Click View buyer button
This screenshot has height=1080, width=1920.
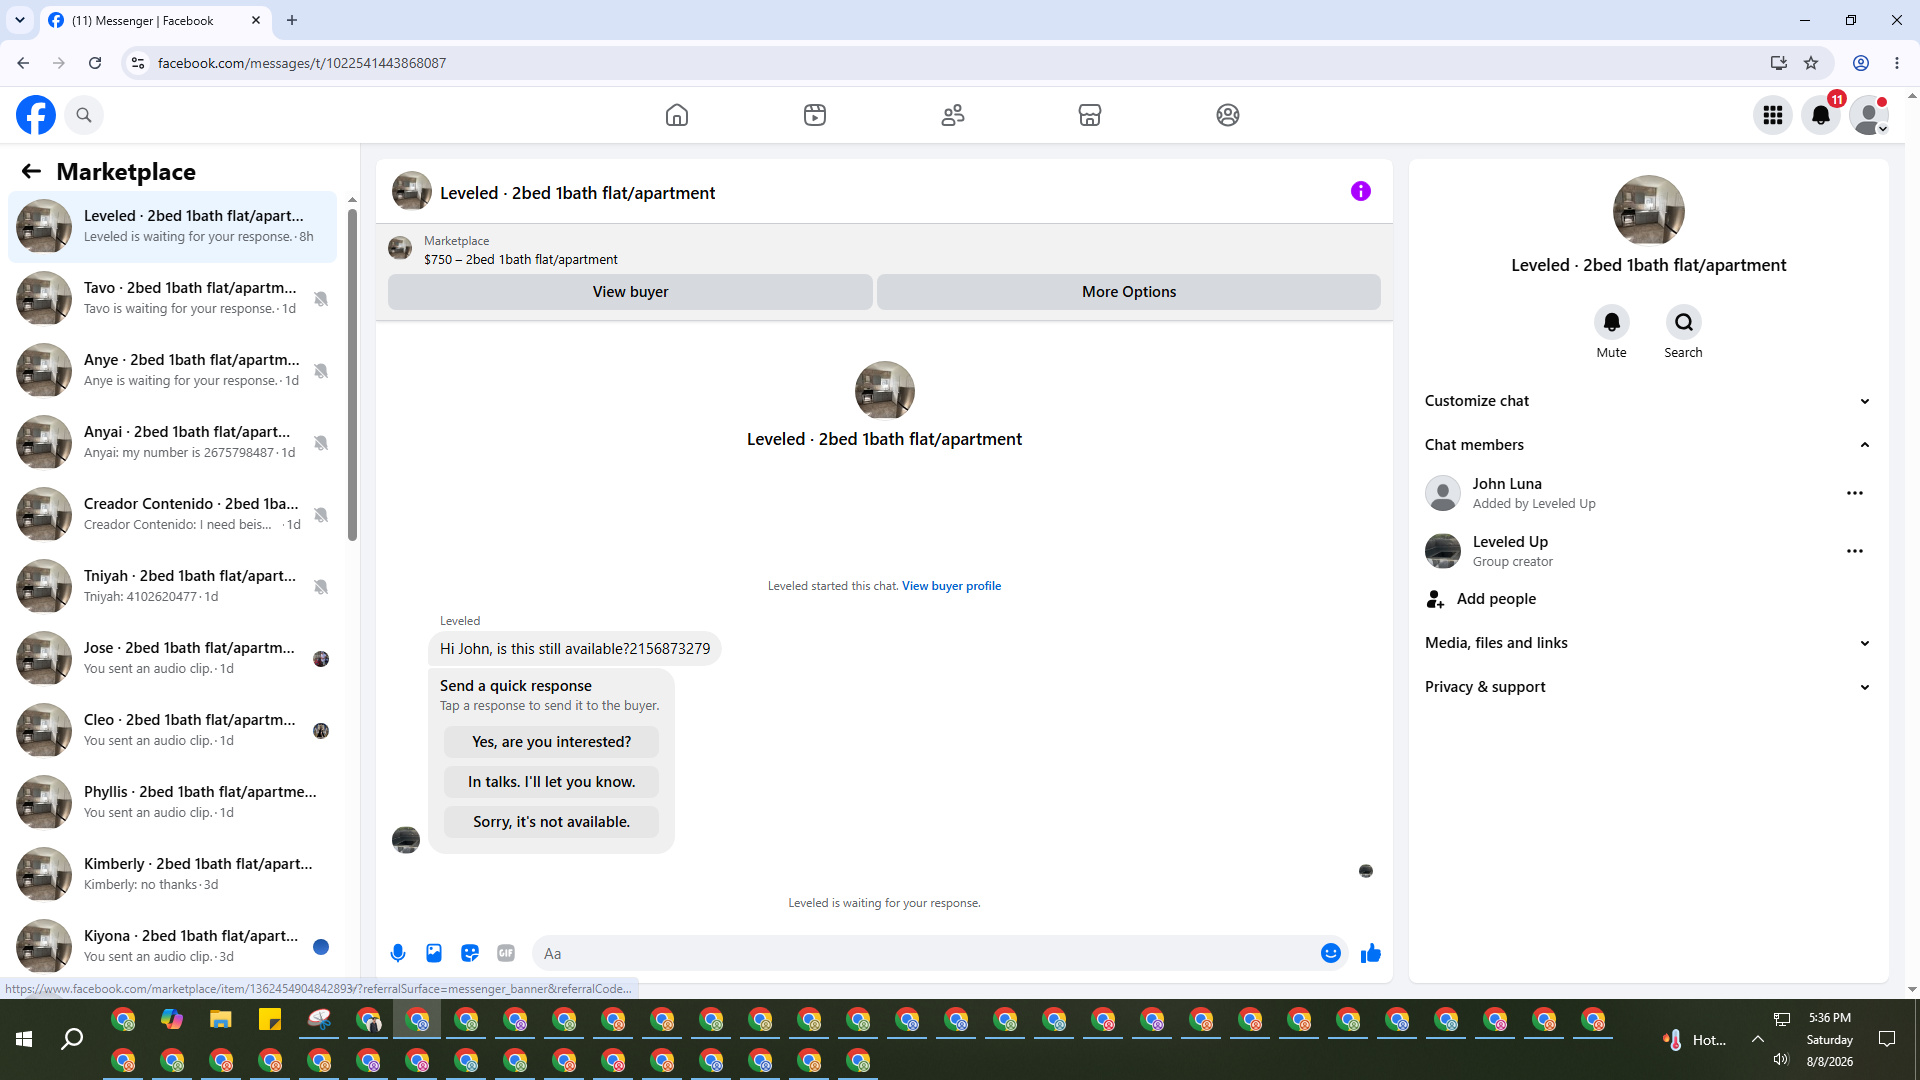(x=630, y=292)
